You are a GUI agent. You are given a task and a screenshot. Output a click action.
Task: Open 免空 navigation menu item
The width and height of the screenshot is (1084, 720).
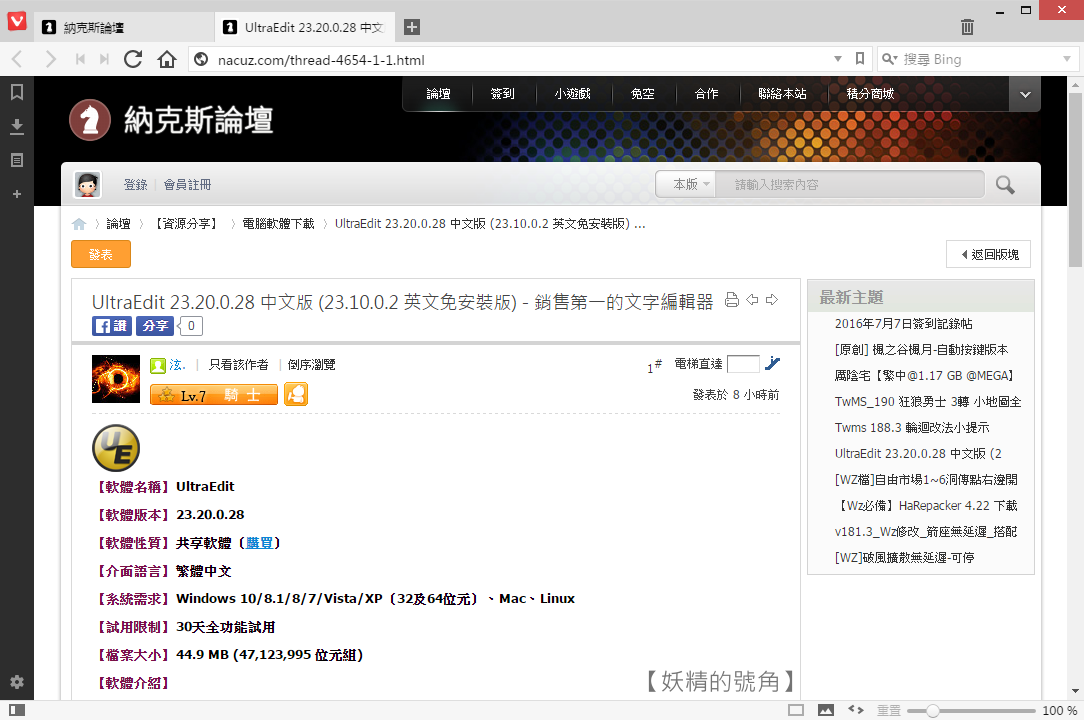642,93
